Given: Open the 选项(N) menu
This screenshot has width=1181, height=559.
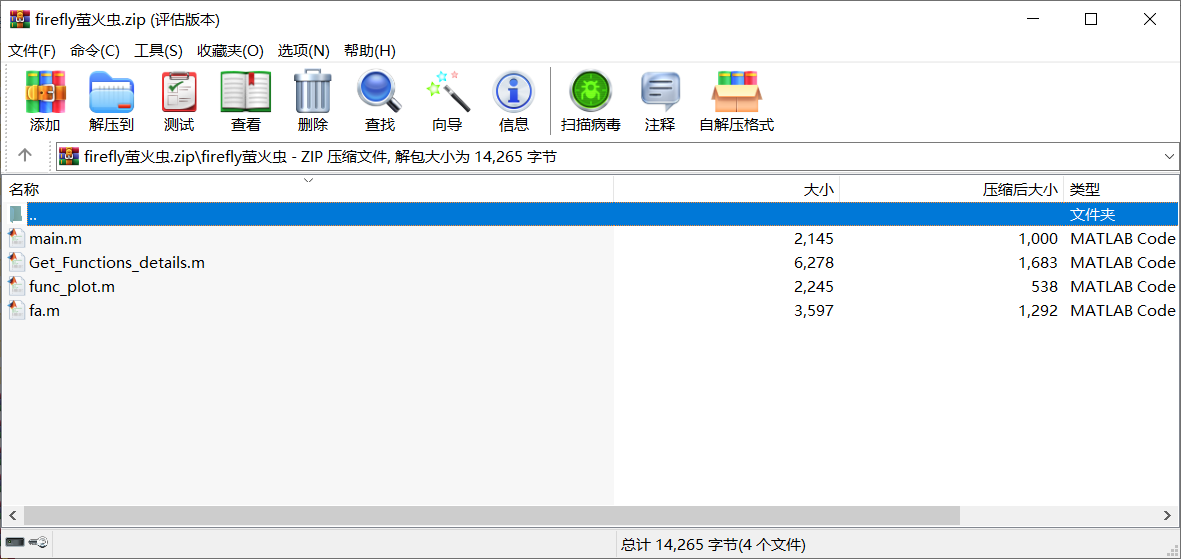Looking at the screenshot, I should (x=304, y=51).
